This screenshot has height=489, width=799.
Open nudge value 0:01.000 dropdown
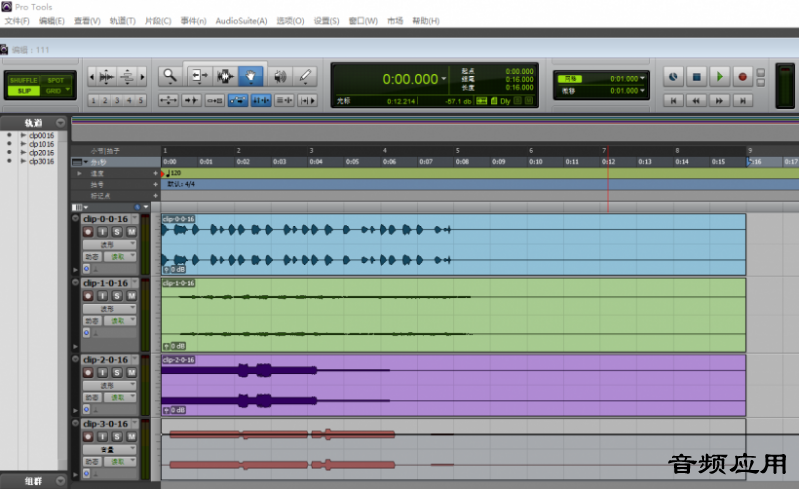point(642,91)
